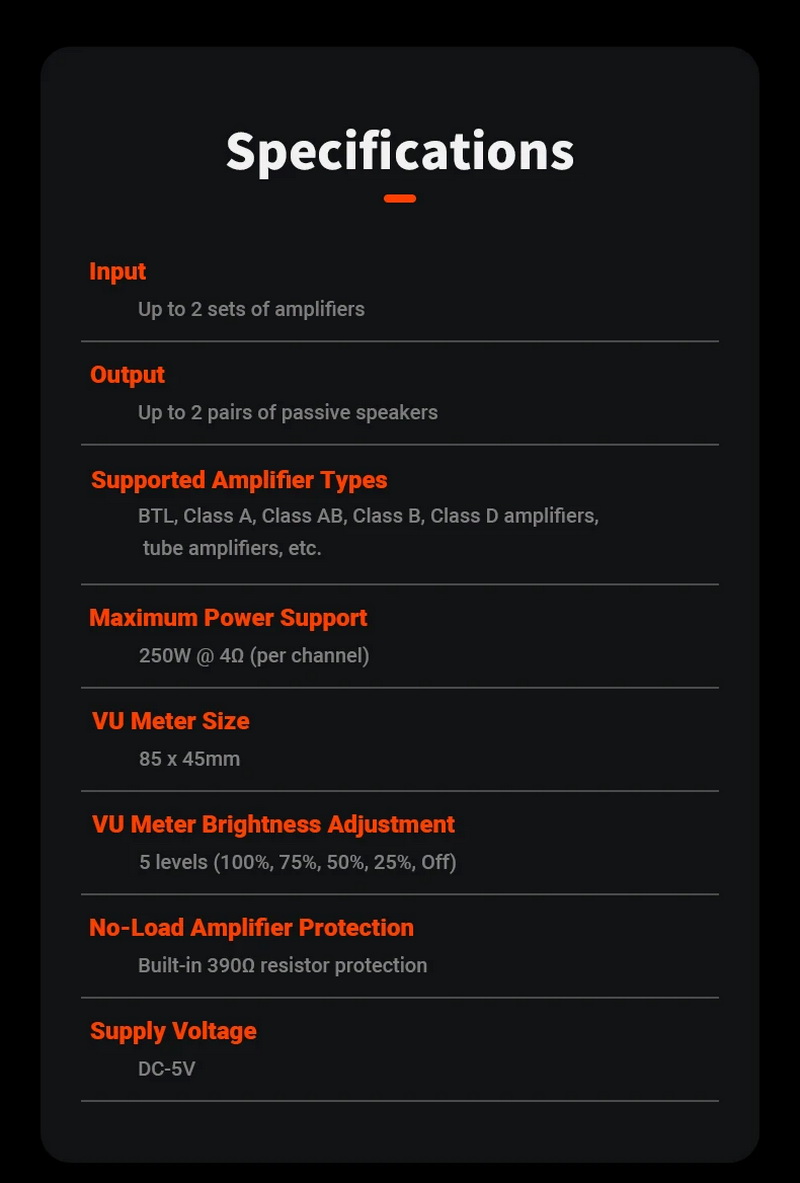Click 'Built-in 390Ω resistor protection' text
800x1183 pixels.
282,965
